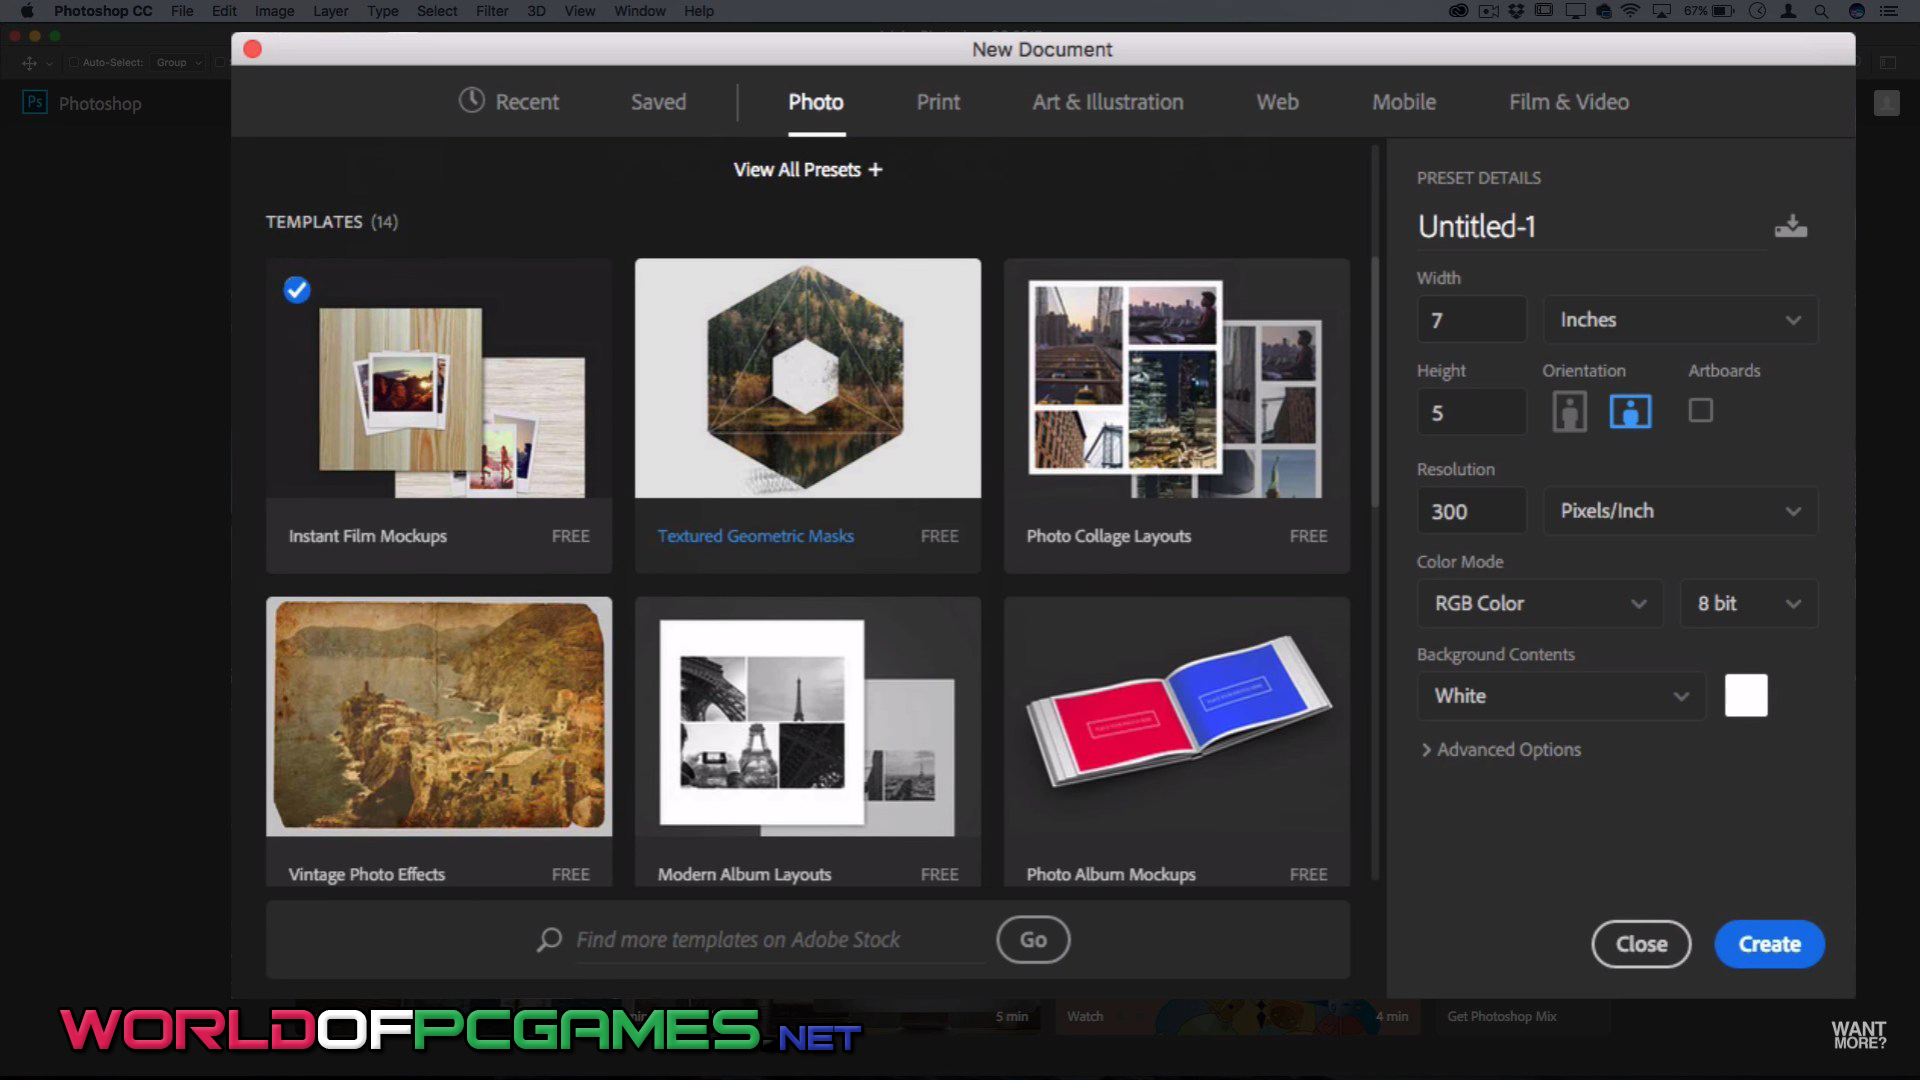Select portrait orientation icon
Image resolution: width=1920 pixels, height=1080 pixels.
tap(1569, 411)
